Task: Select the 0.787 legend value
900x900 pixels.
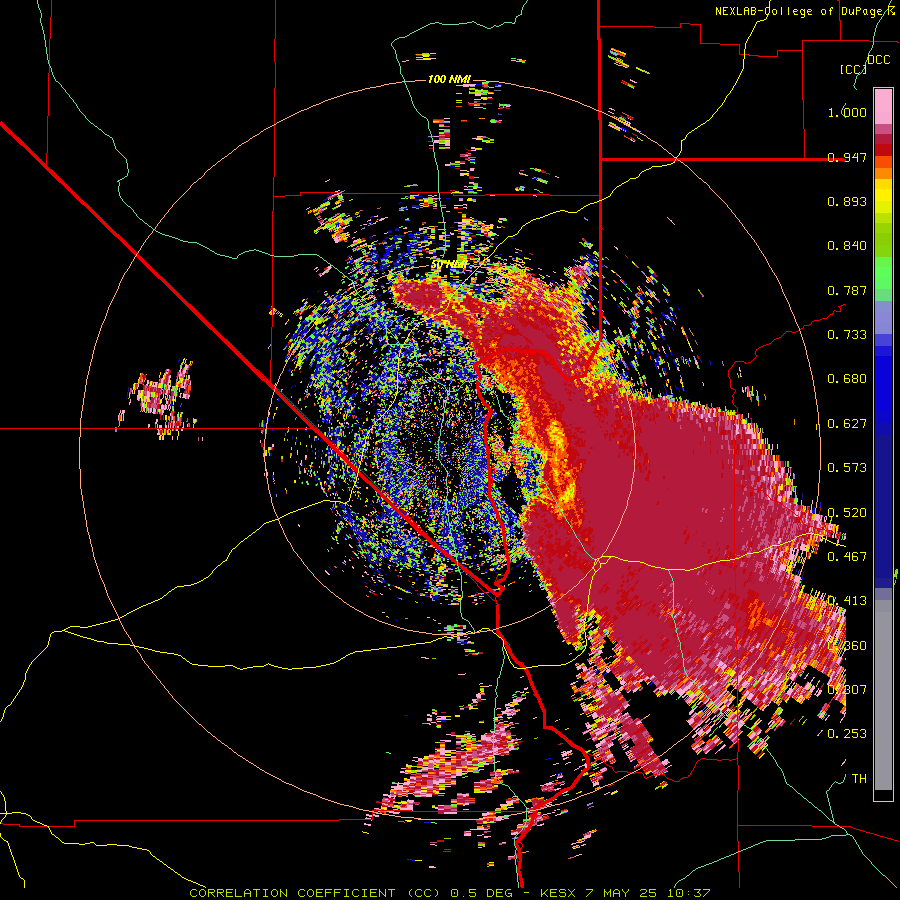Action: click(847, 290)
